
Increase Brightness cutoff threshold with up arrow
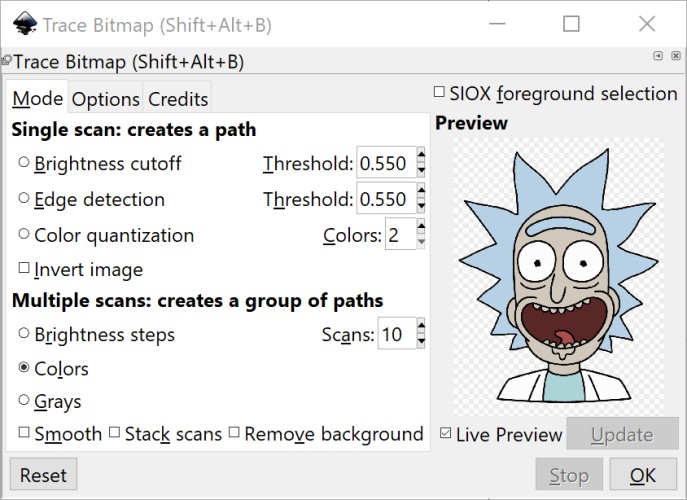pyautogui.click(x=421, y=154)
